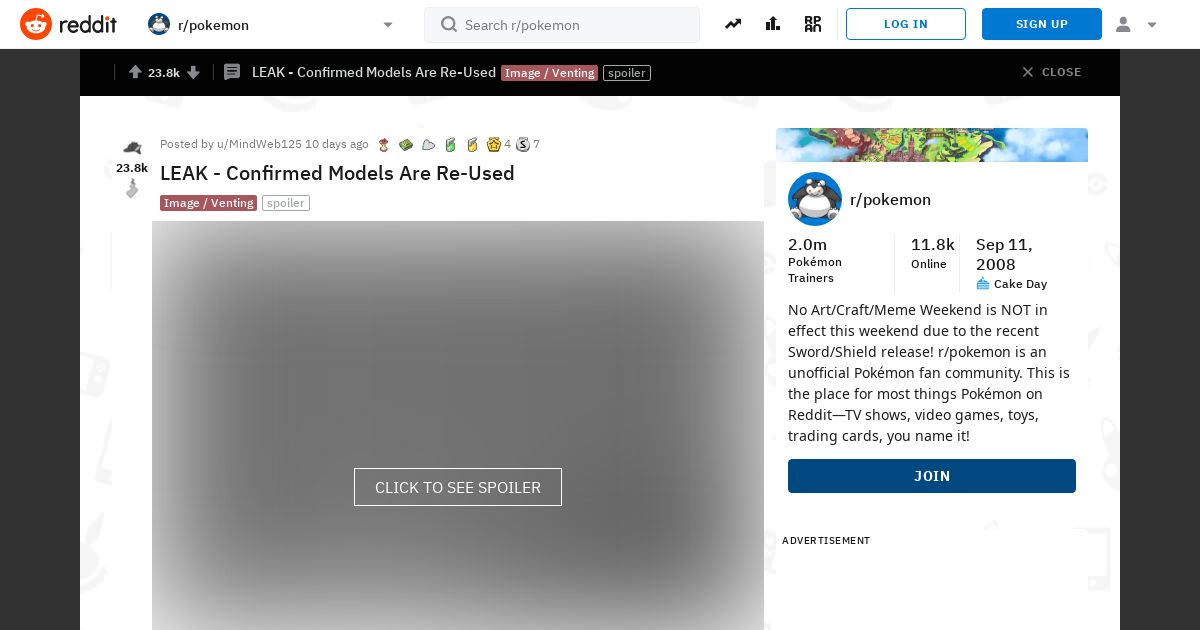Click the 23.8k score in black bar
Viewport: 1200px width, 630px height.
point(164,73)
